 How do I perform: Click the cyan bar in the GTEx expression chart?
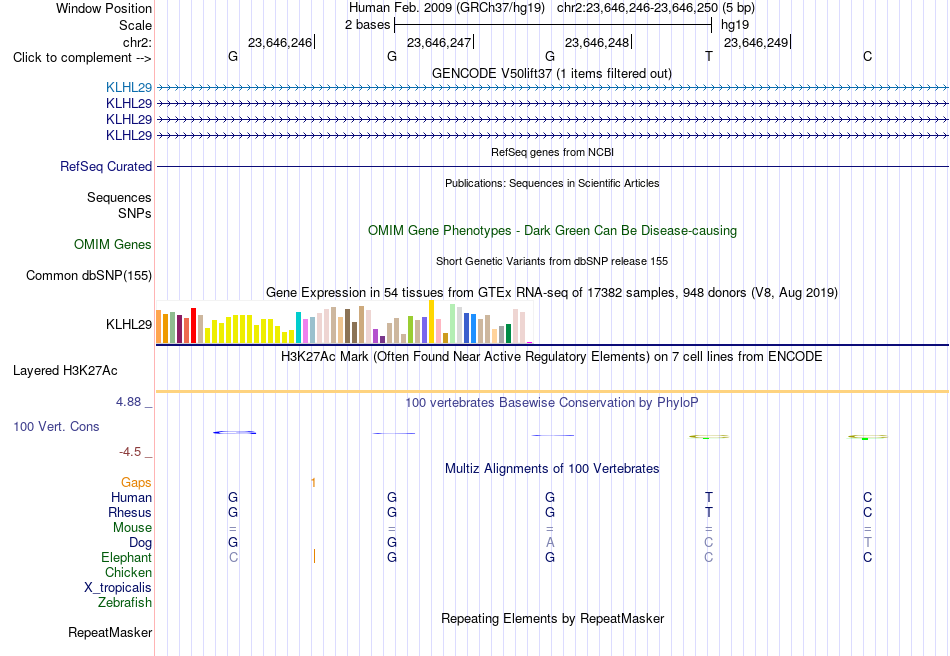point(299,328)
